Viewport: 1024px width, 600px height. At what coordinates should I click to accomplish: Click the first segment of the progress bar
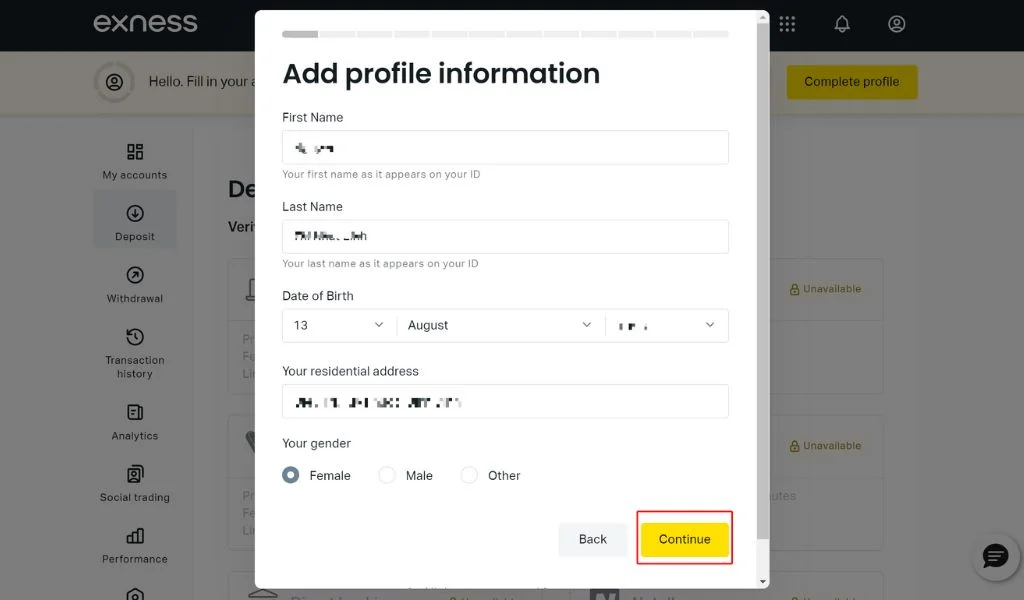coord(299,33)
